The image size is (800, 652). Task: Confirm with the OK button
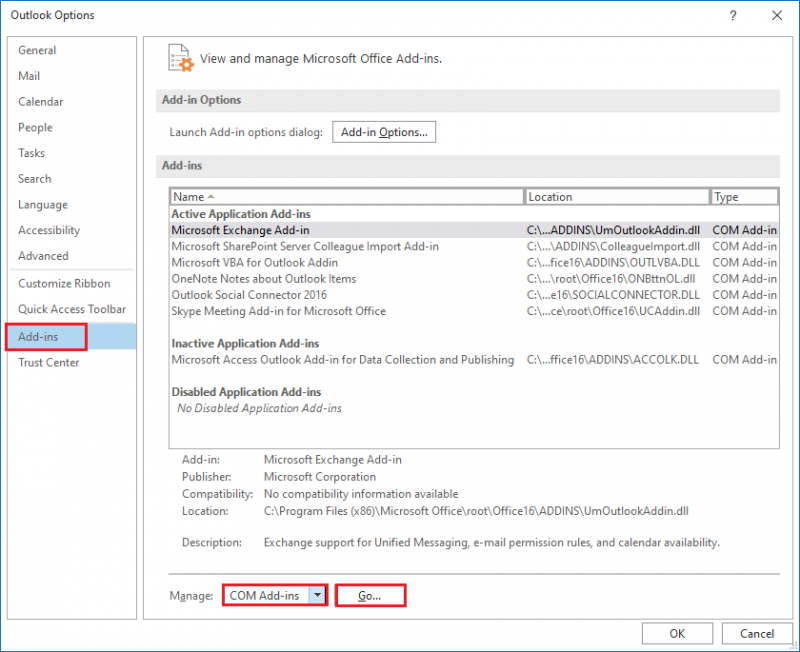coord(677,633)
